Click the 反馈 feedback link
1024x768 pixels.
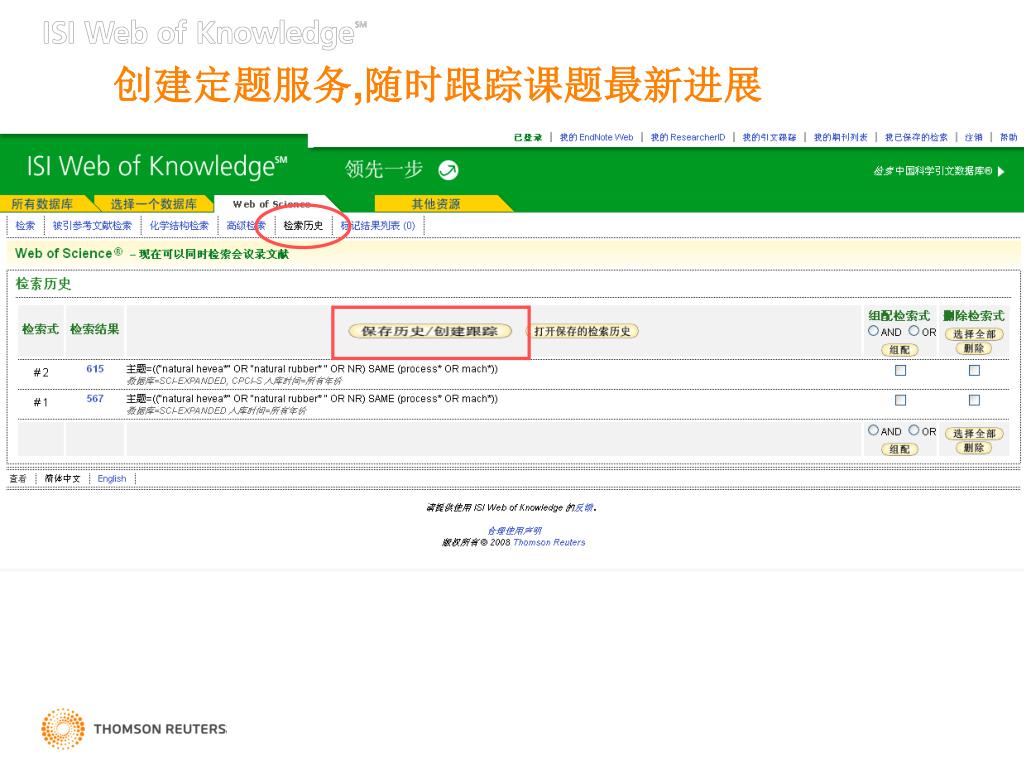(584, 507)
